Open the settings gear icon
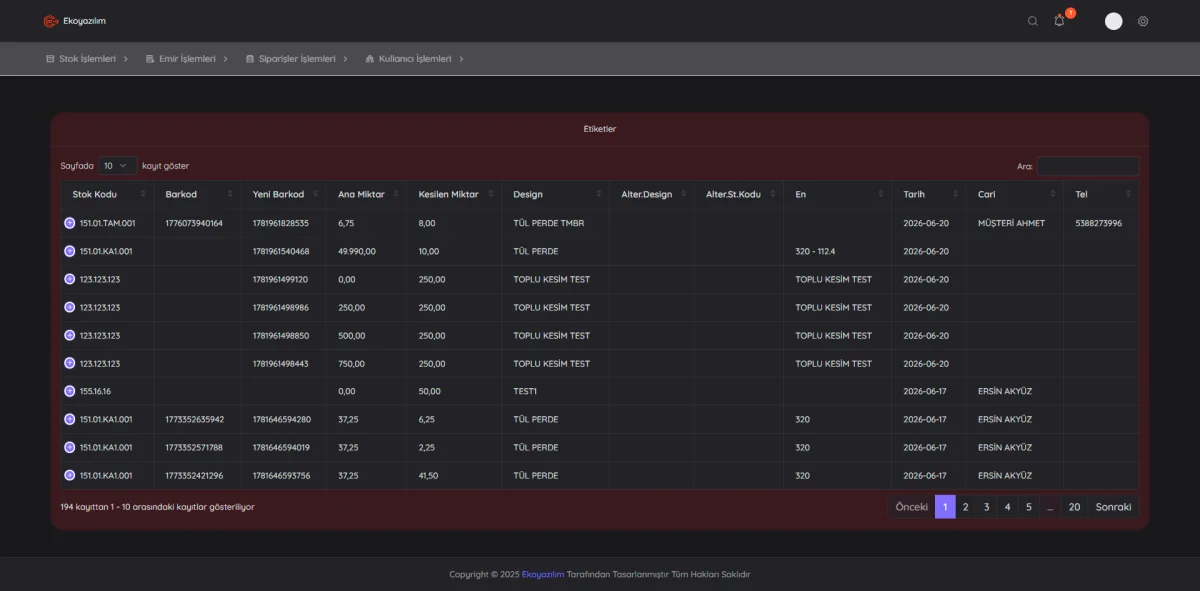 pyautogui.click(x=1143, y=21)
